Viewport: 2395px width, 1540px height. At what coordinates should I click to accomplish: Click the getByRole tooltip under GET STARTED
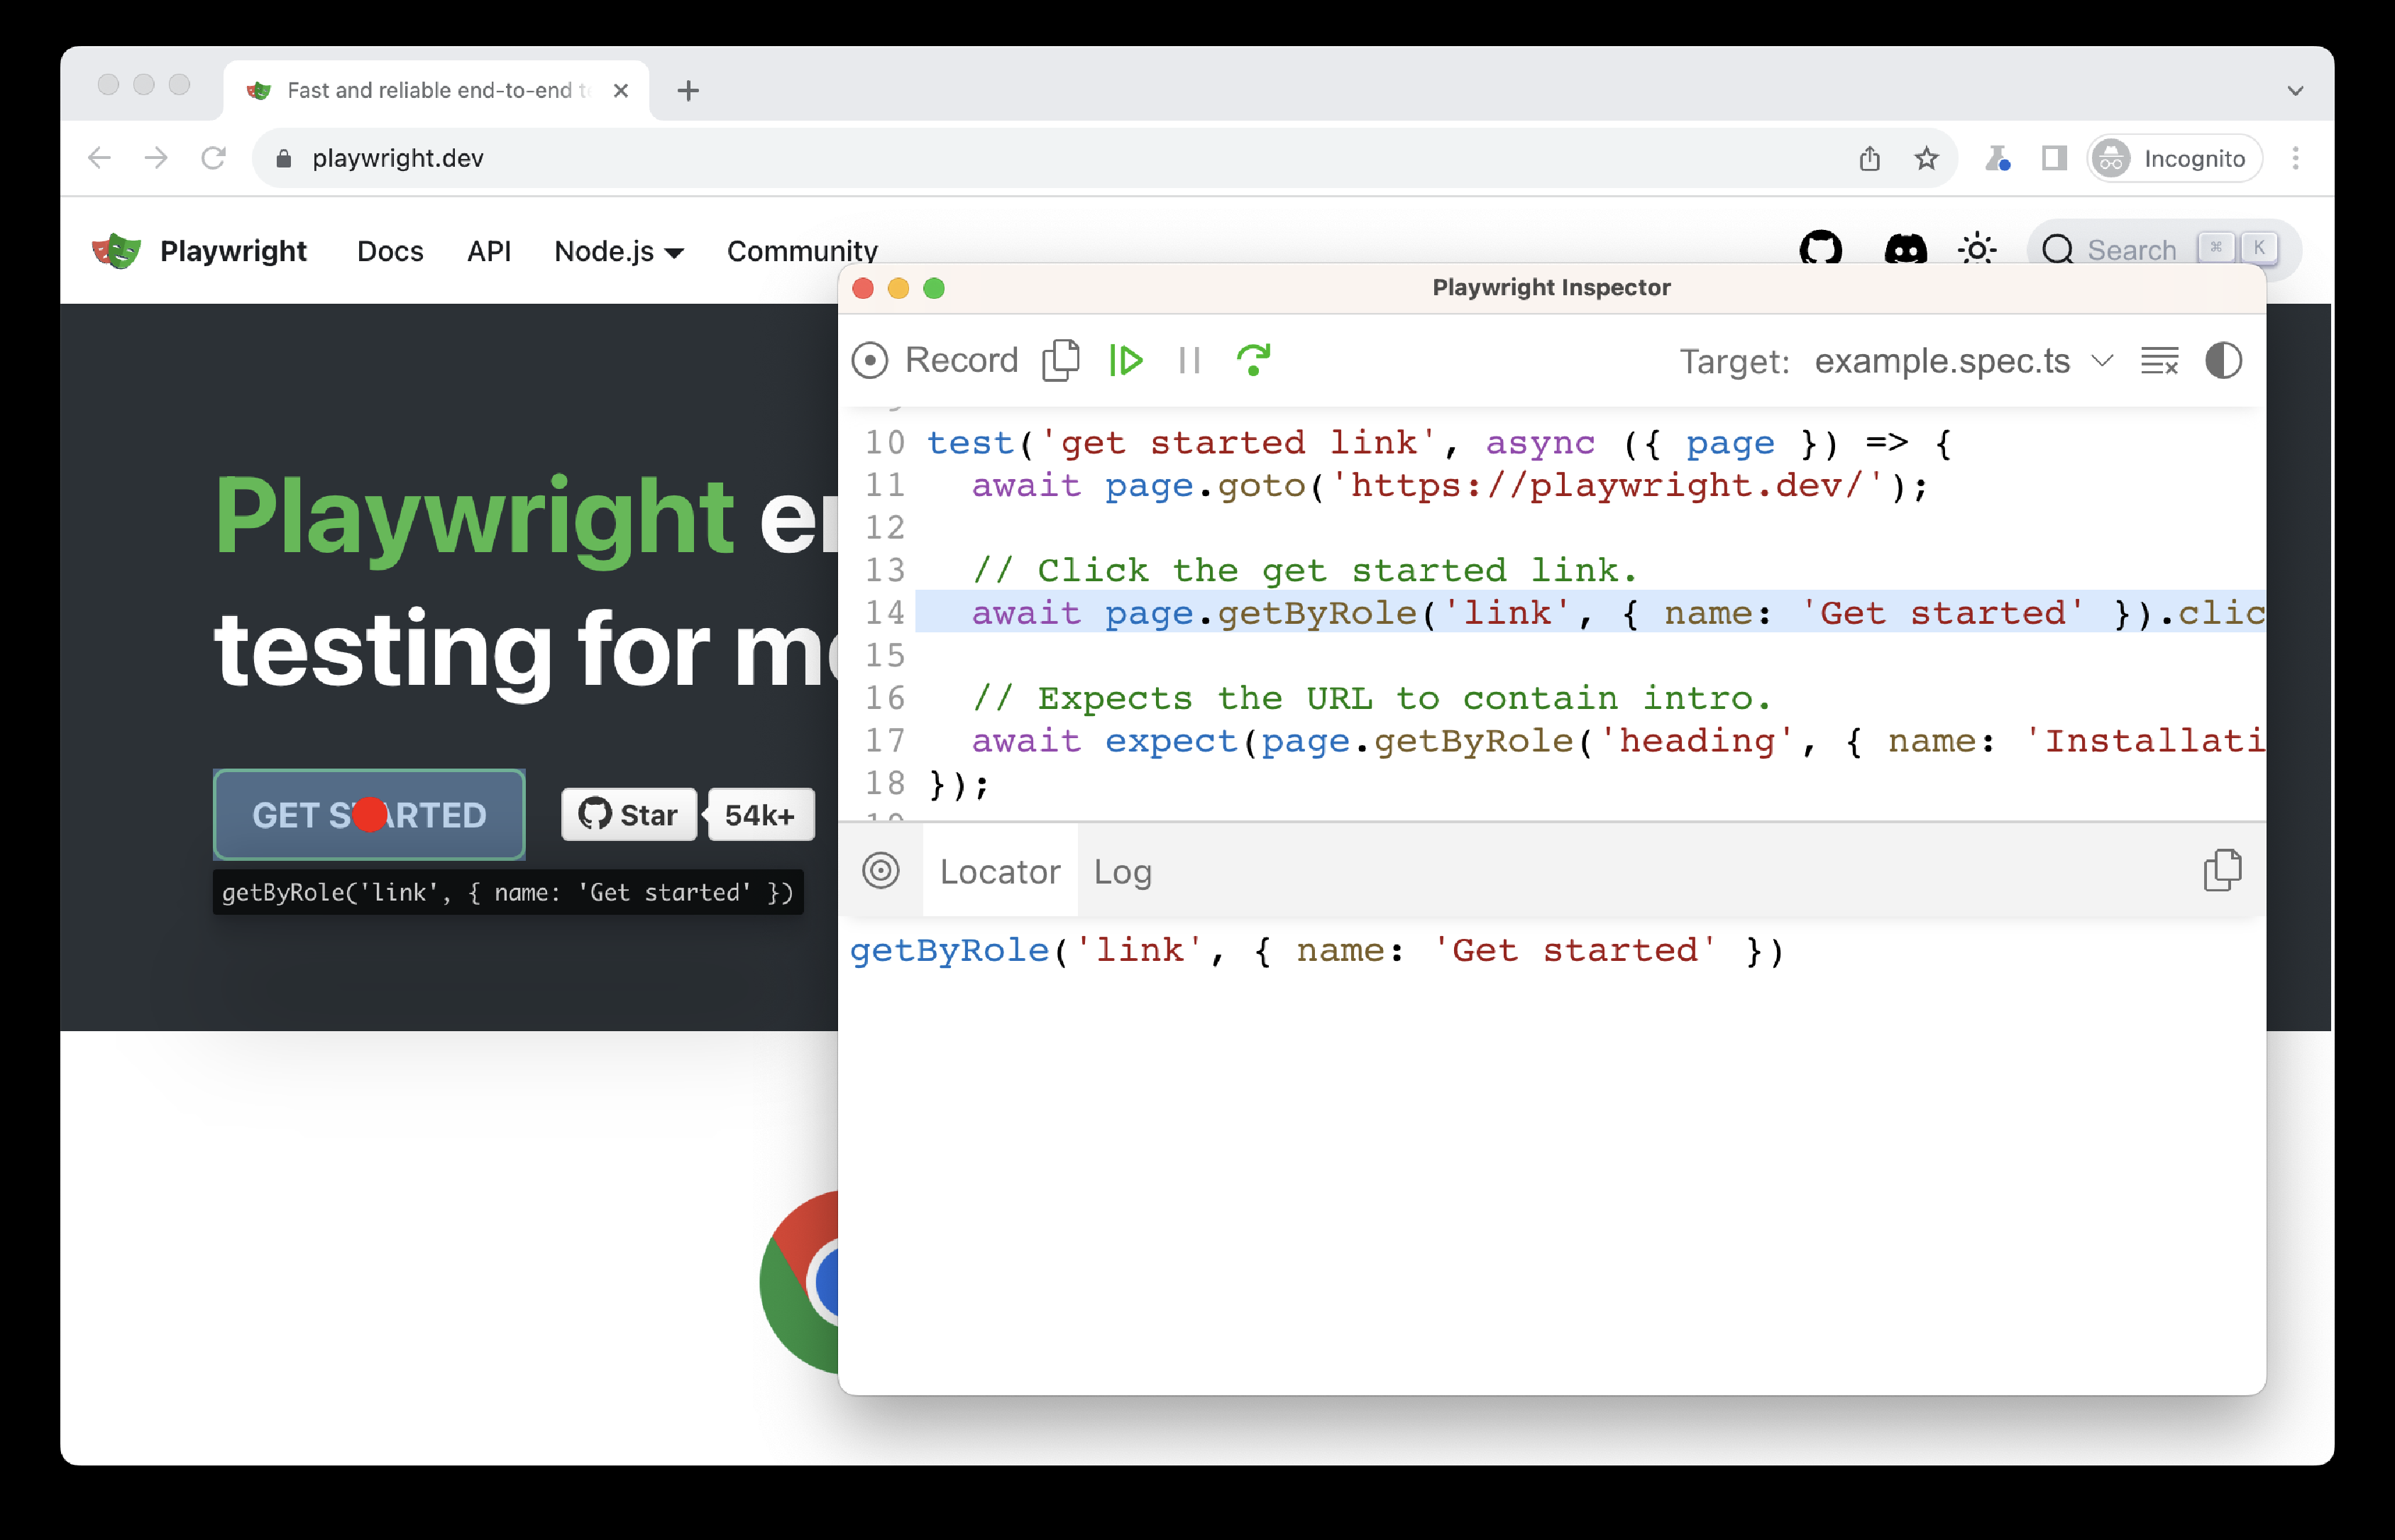(508, 892)
